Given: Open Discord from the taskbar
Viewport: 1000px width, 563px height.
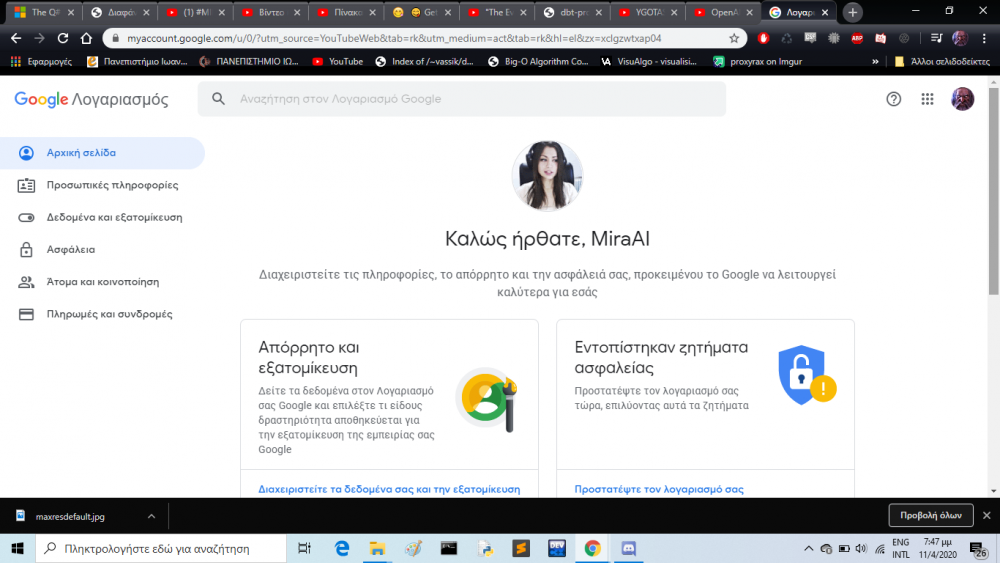Looking at the screenshot, I should tap(629, 548).
